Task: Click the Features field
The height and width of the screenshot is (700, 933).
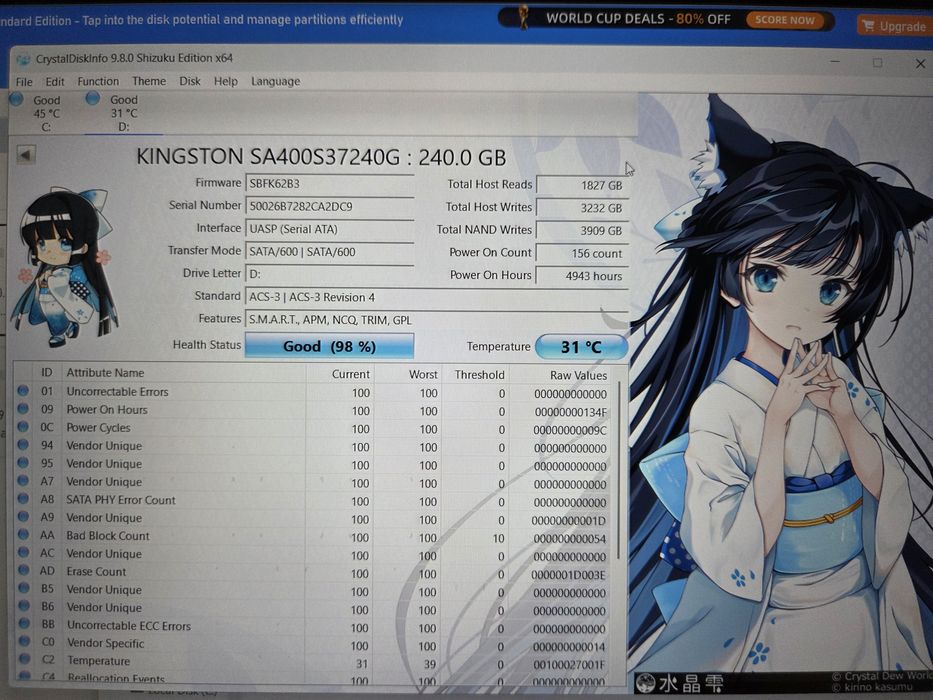Action: tap(437, 320)
